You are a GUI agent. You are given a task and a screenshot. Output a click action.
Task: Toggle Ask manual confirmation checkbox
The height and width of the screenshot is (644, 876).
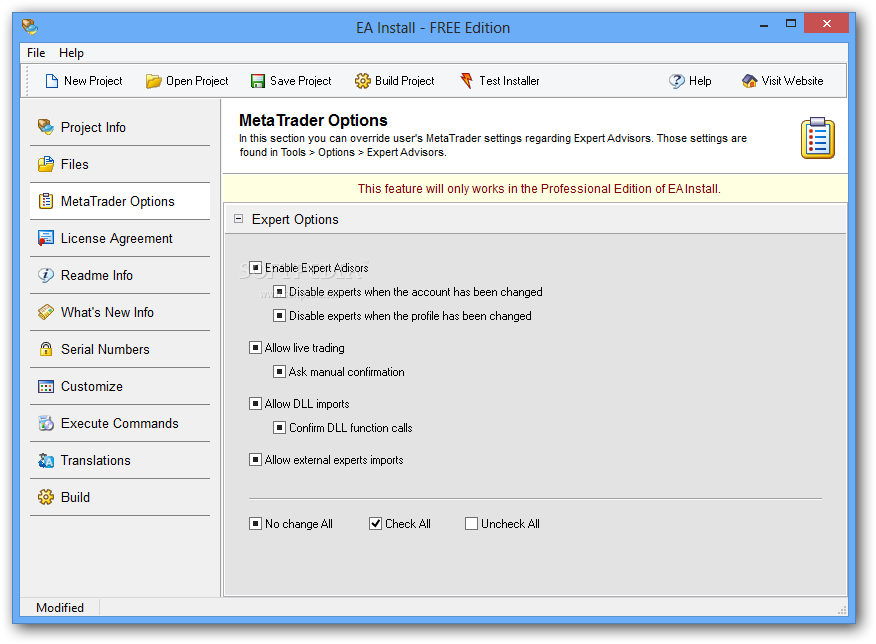(x=279, y=372)
